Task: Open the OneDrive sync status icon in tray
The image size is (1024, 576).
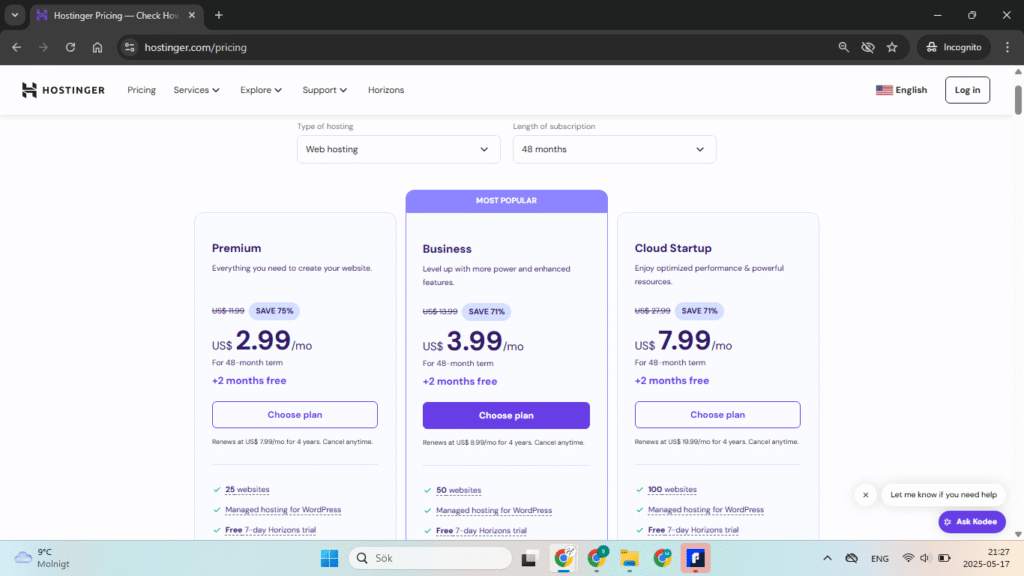Action: 852,558
